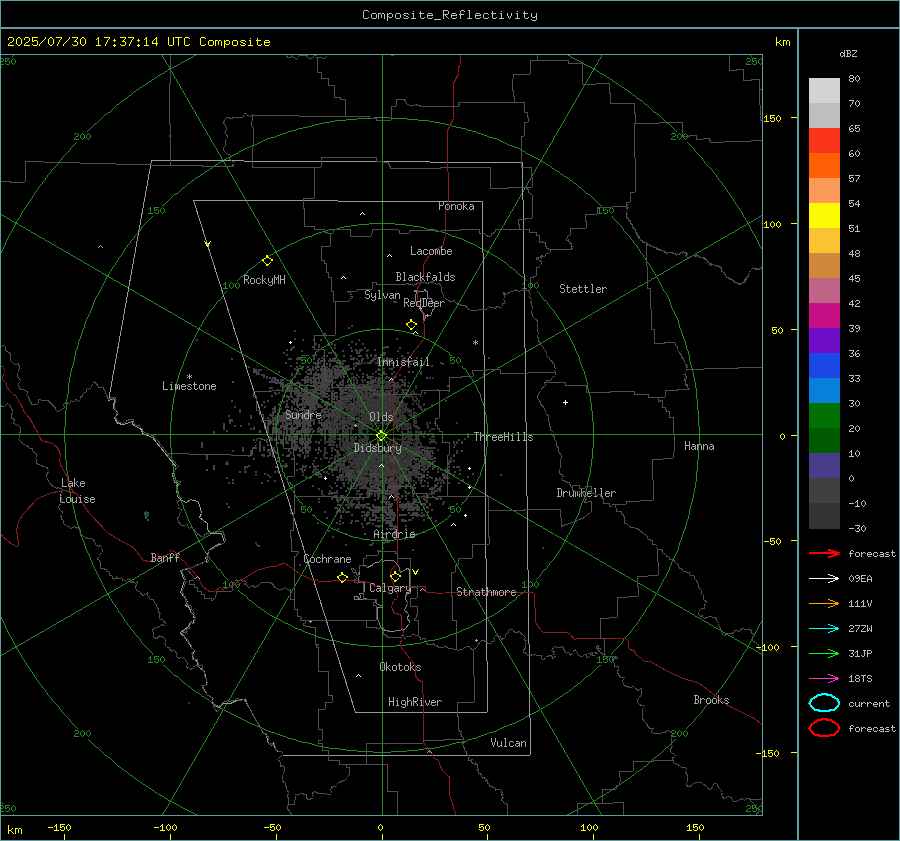This screenshot has width=900, height=841.
Task: Click the RockyMH label on the map
Action: (264, 280)
